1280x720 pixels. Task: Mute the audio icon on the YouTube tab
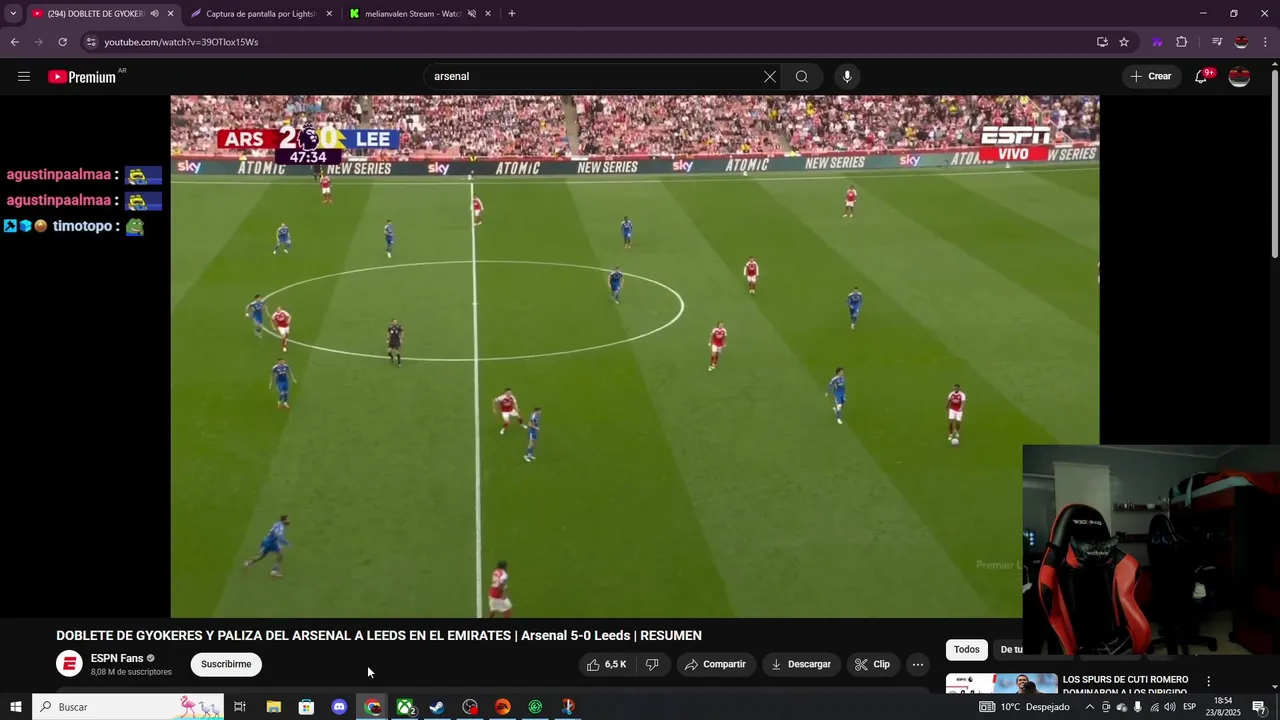tap(154, 14)
